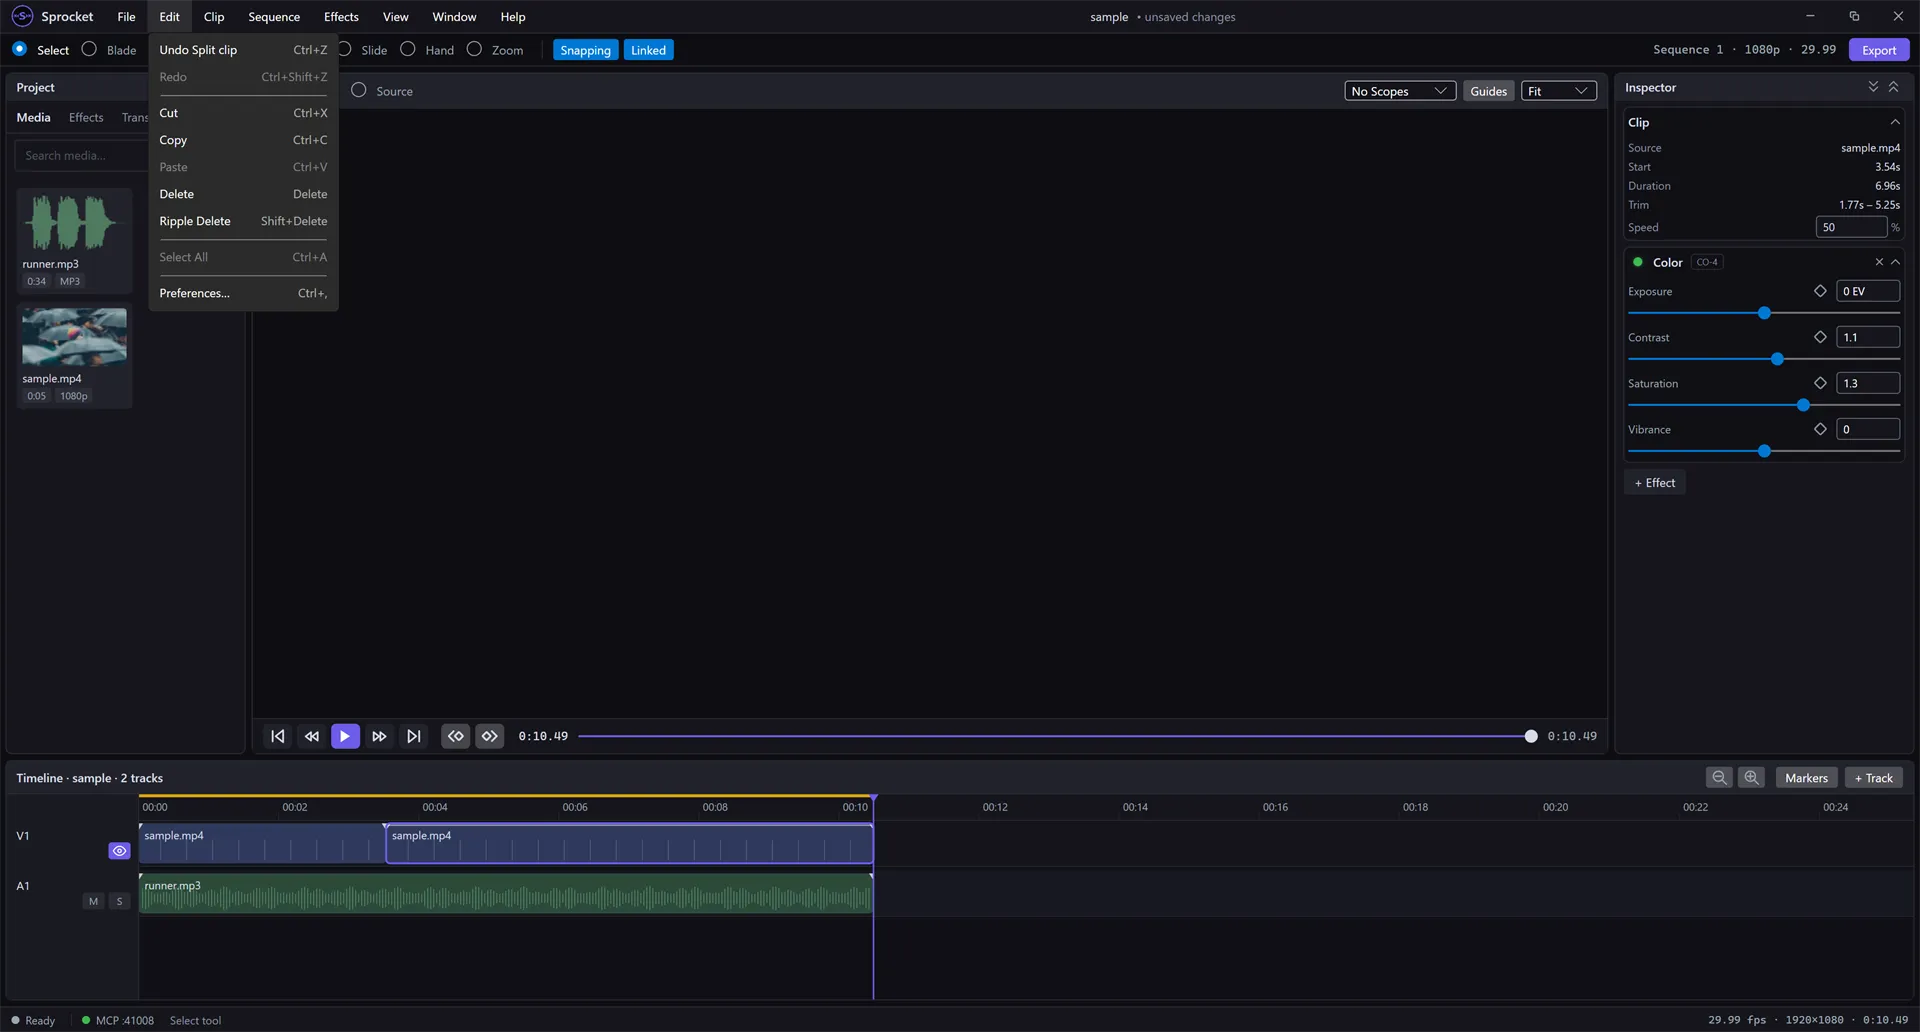The width and height of the screenshot is (1920, 1032).
Task: Click the Exposure slider handle
Action: tap(1764, 313)
